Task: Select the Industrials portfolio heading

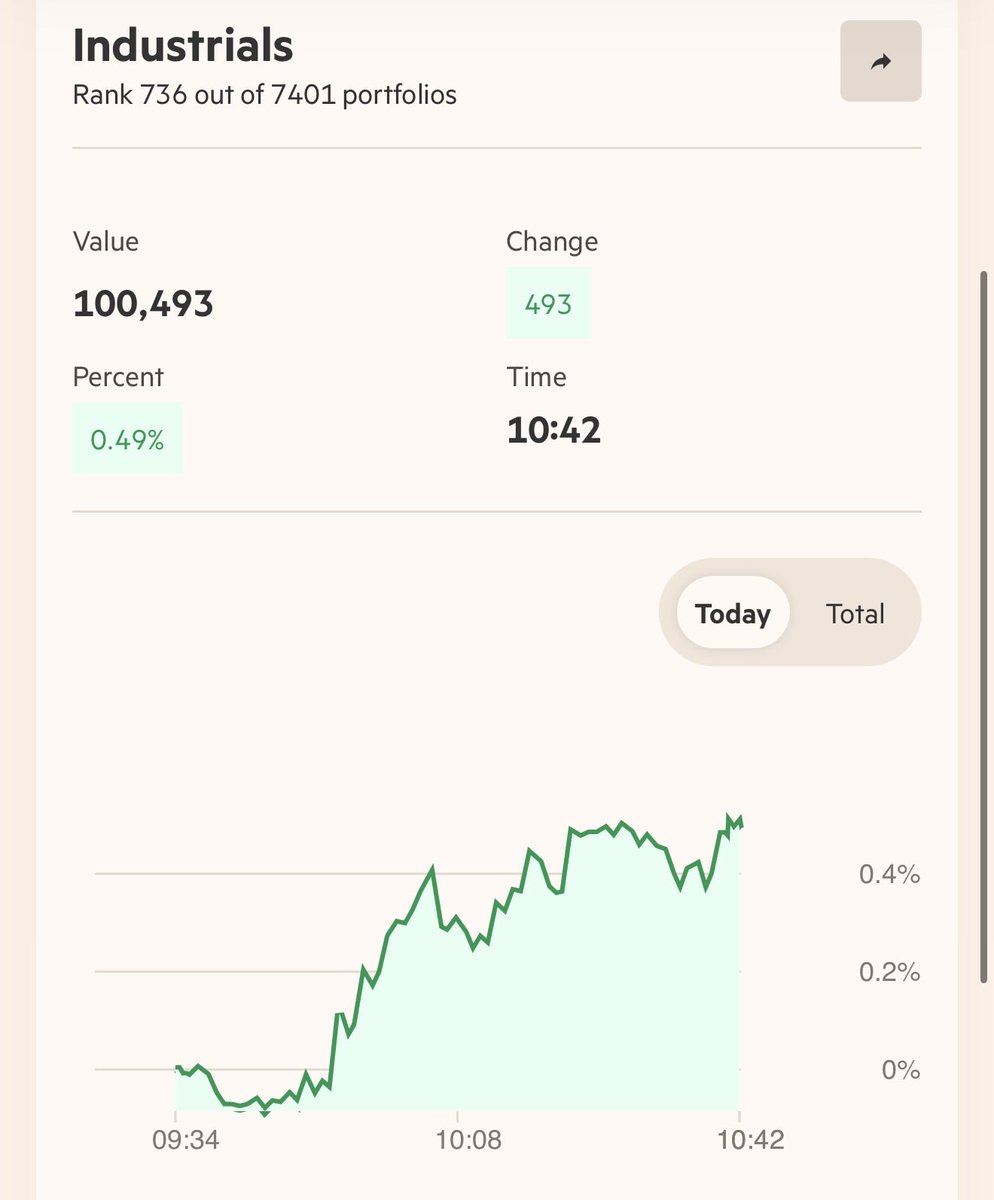Action: tap(183, 46)
